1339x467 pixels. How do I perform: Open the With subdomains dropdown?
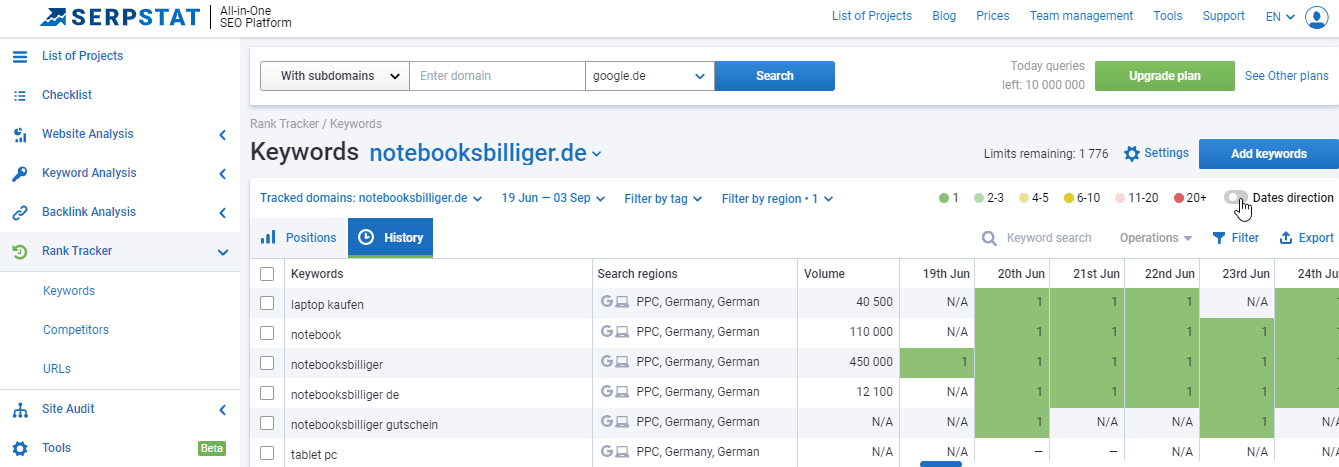tap(335, 76)
